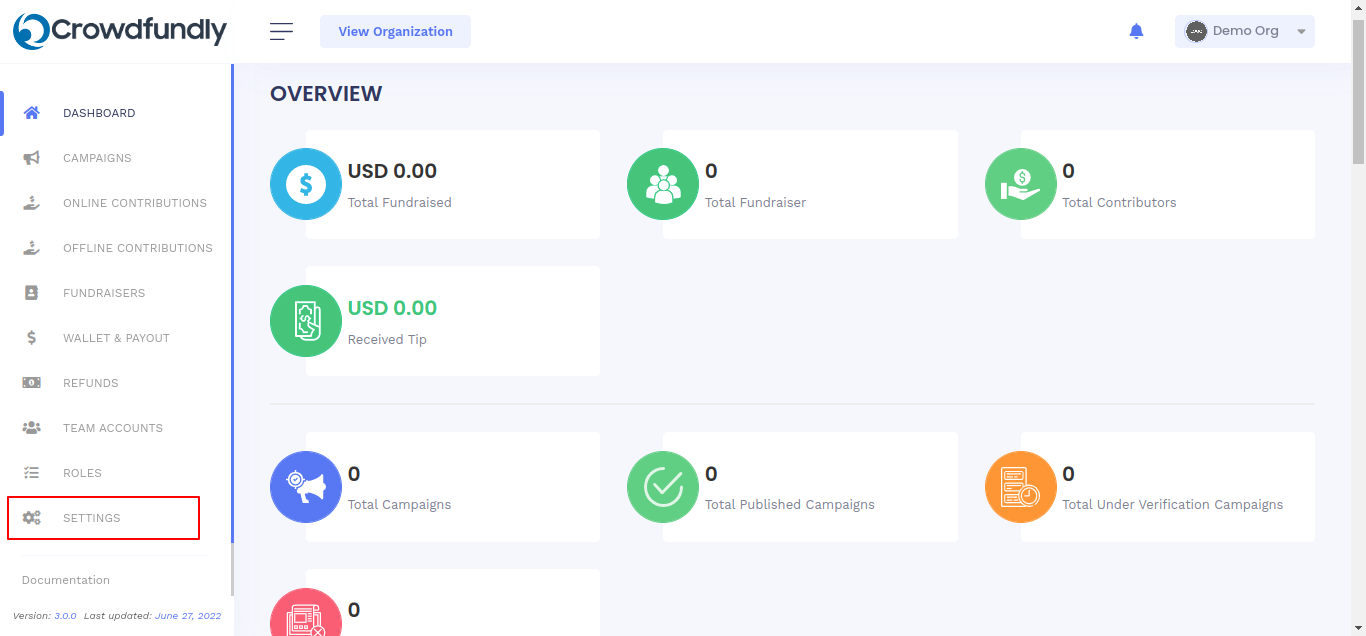Viewport: 1366px width, 636px height.
Task: Click the Total Campaigns label
Action: [x=399, y=505]
